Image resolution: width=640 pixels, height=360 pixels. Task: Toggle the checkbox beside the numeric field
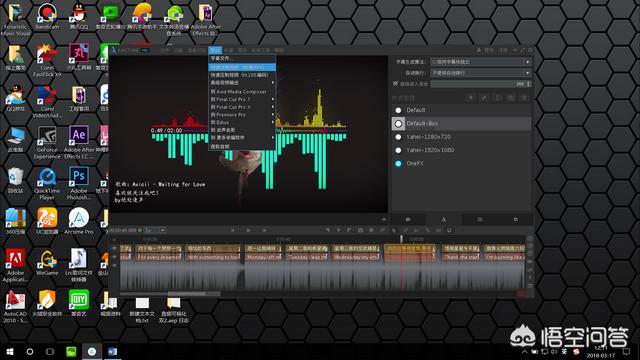pyautogui.click(x=395, y=84)
